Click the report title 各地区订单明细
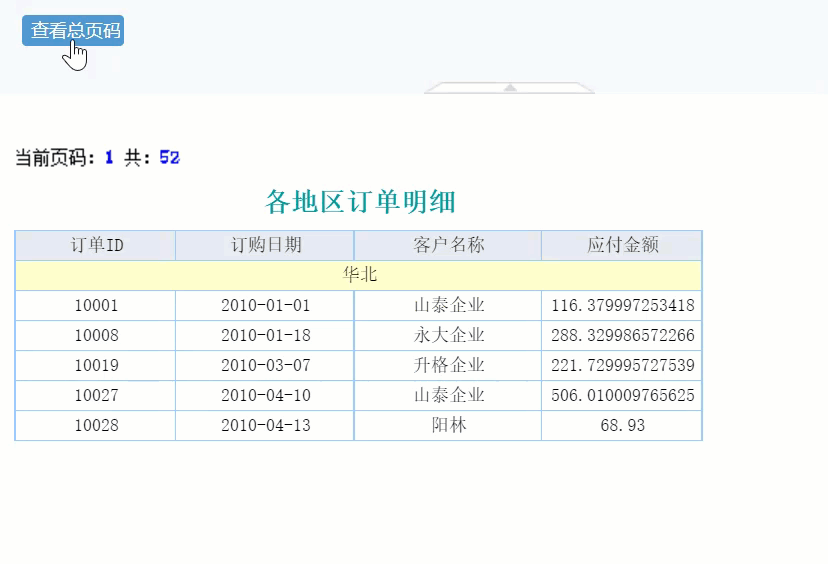The width and height of the screenshot is (828, 564). [x=360, y=202]
